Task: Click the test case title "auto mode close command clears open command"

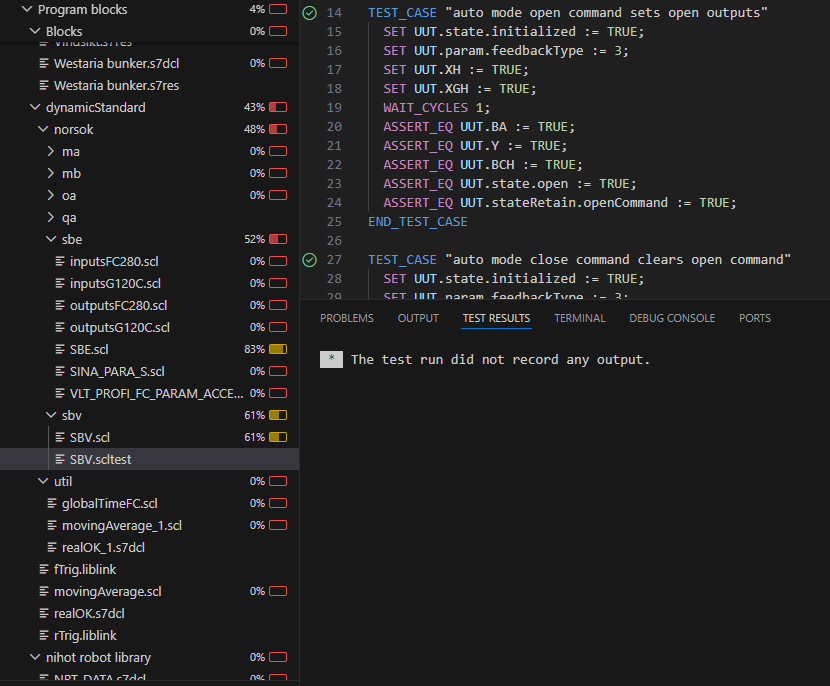Action: pyautogui.click(x=618, y=260)
